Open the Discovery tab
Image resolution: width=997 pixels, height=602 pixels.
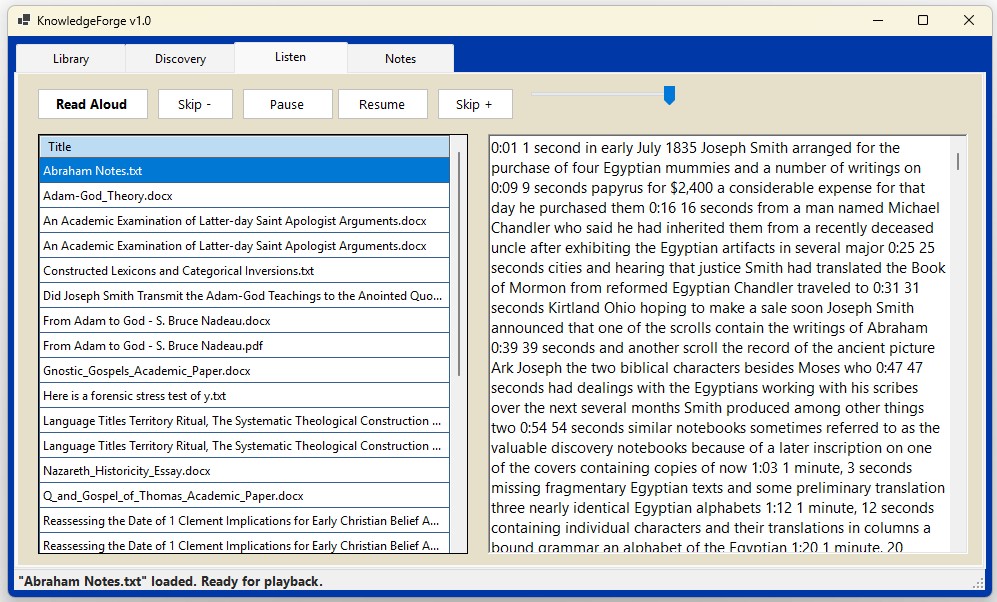click(180, 58)
